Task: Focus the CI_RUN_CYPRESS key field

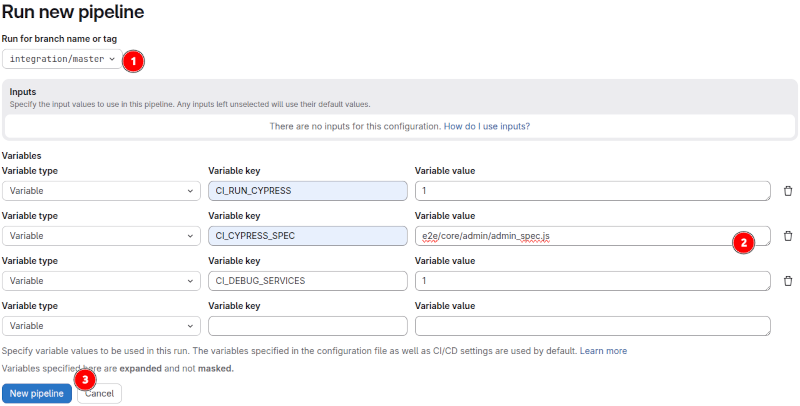Action: click(308, 191)
